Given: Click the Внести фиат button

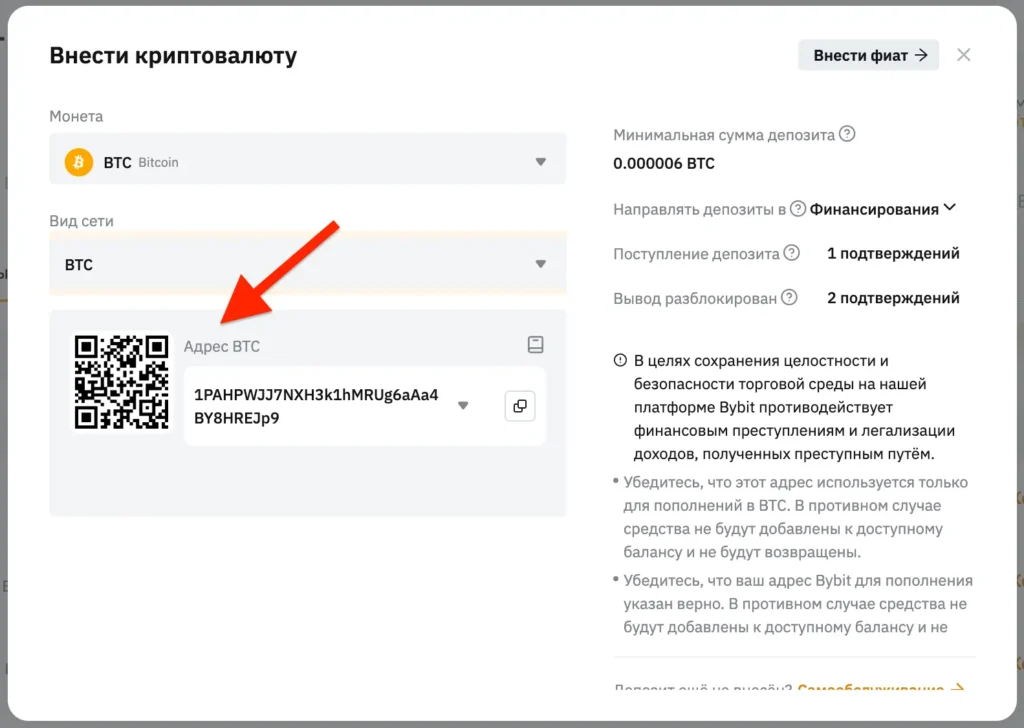Looking at the screenshot, I should point(869,55).
